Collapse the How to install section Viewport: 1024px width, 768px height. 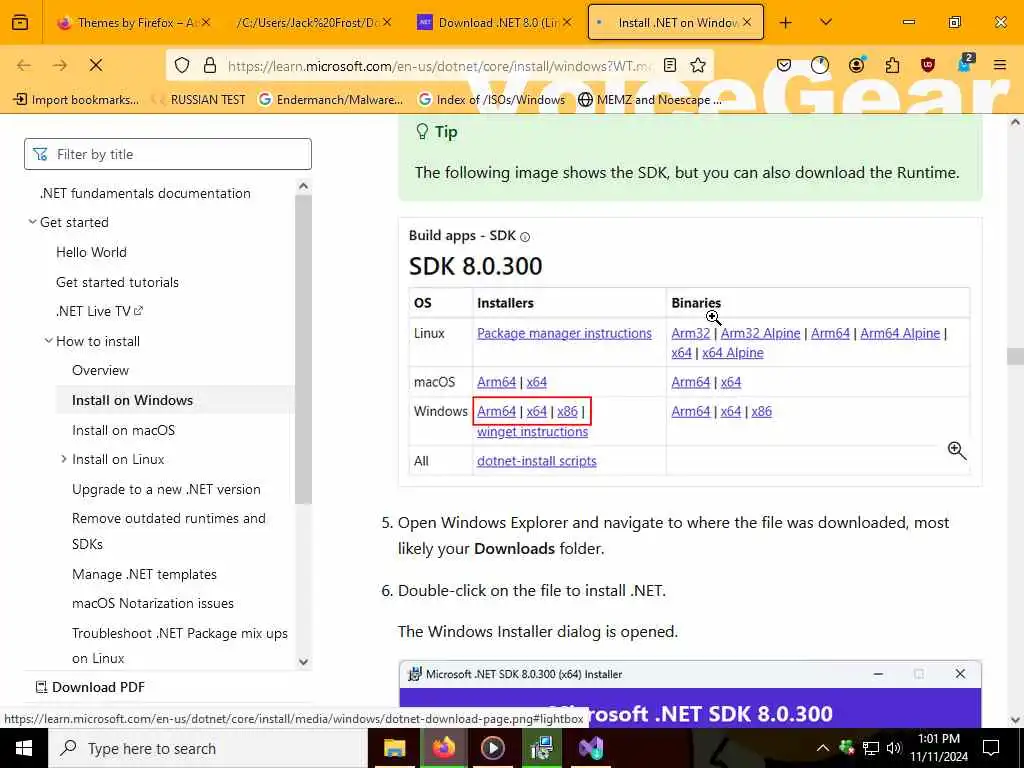[48, 341]
